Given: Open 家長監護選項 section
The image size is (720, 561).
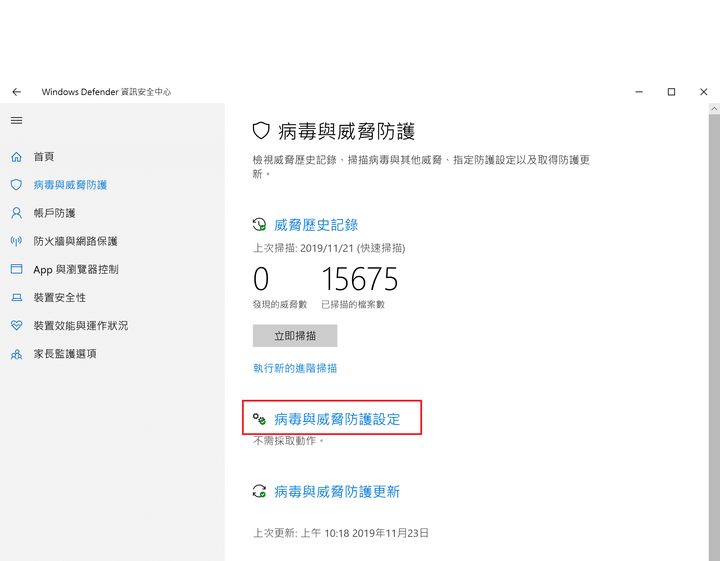Looking at the screenshot, I should [65, 354].
